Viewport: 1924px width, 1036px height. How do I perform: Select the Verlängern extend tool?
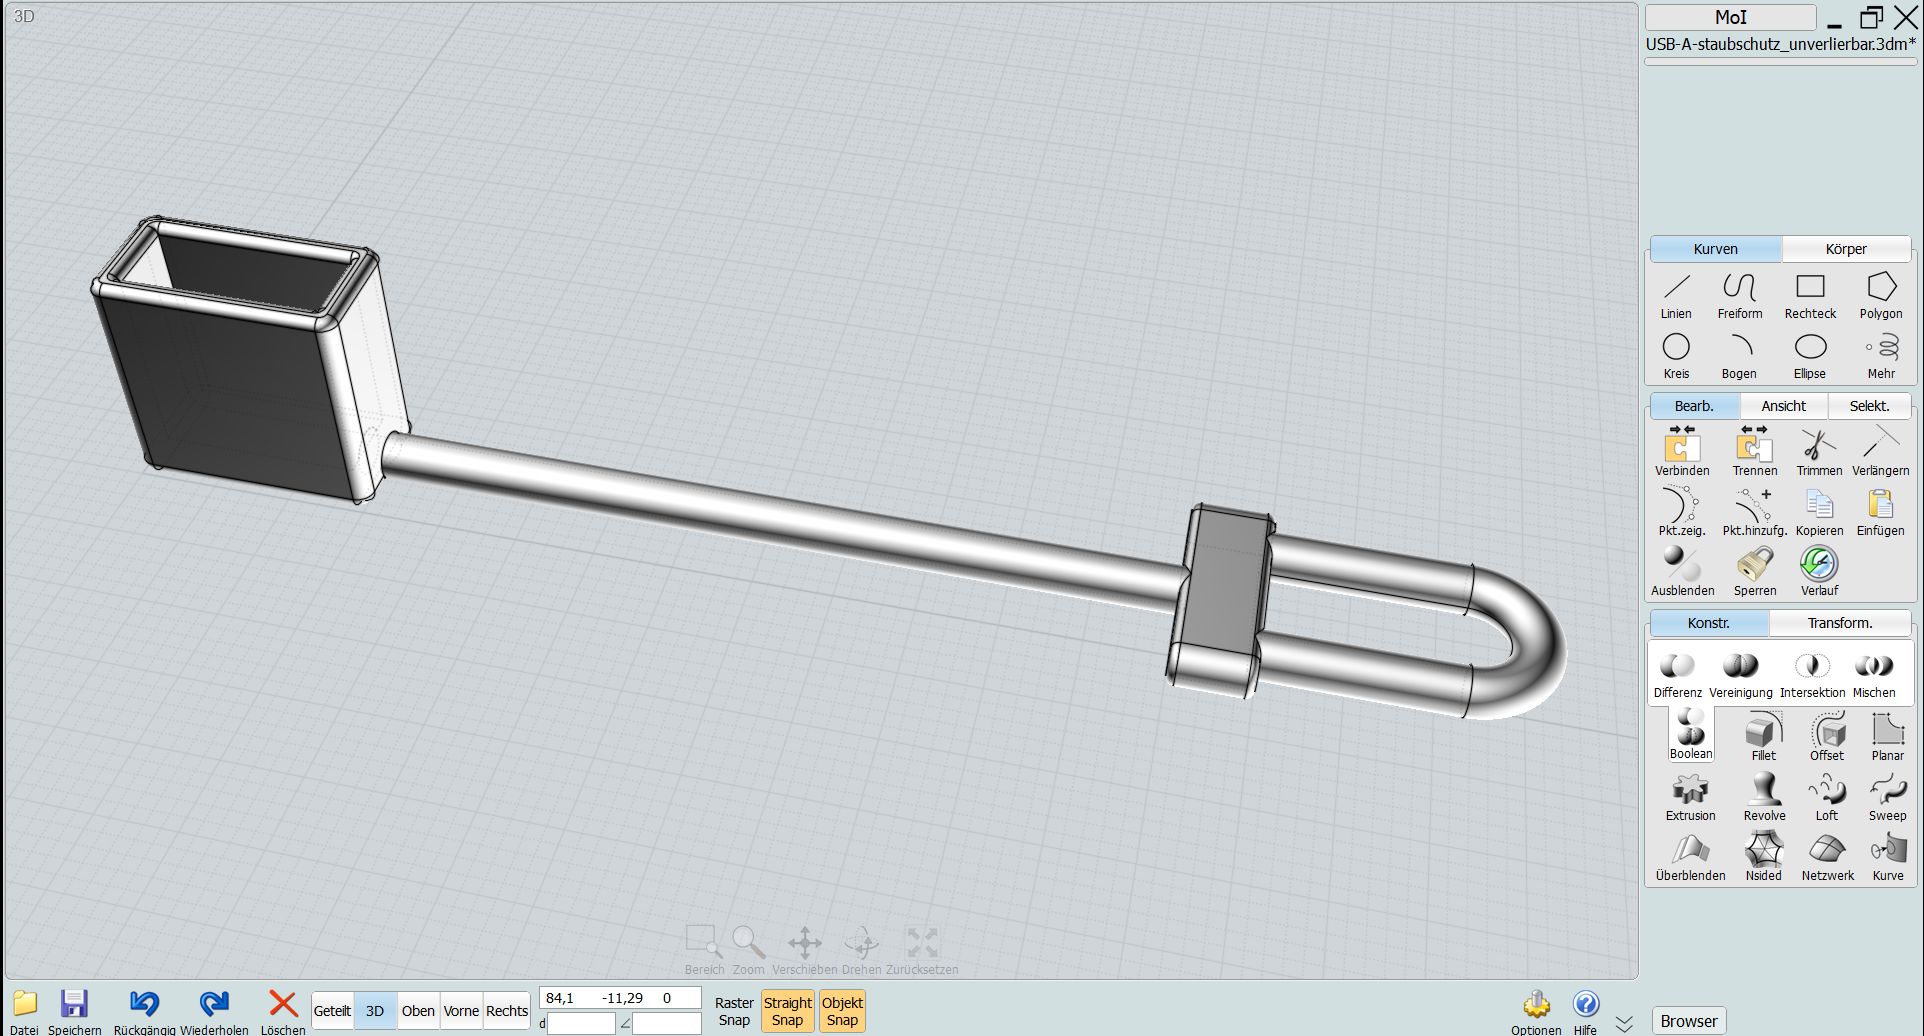(1881, 452)
